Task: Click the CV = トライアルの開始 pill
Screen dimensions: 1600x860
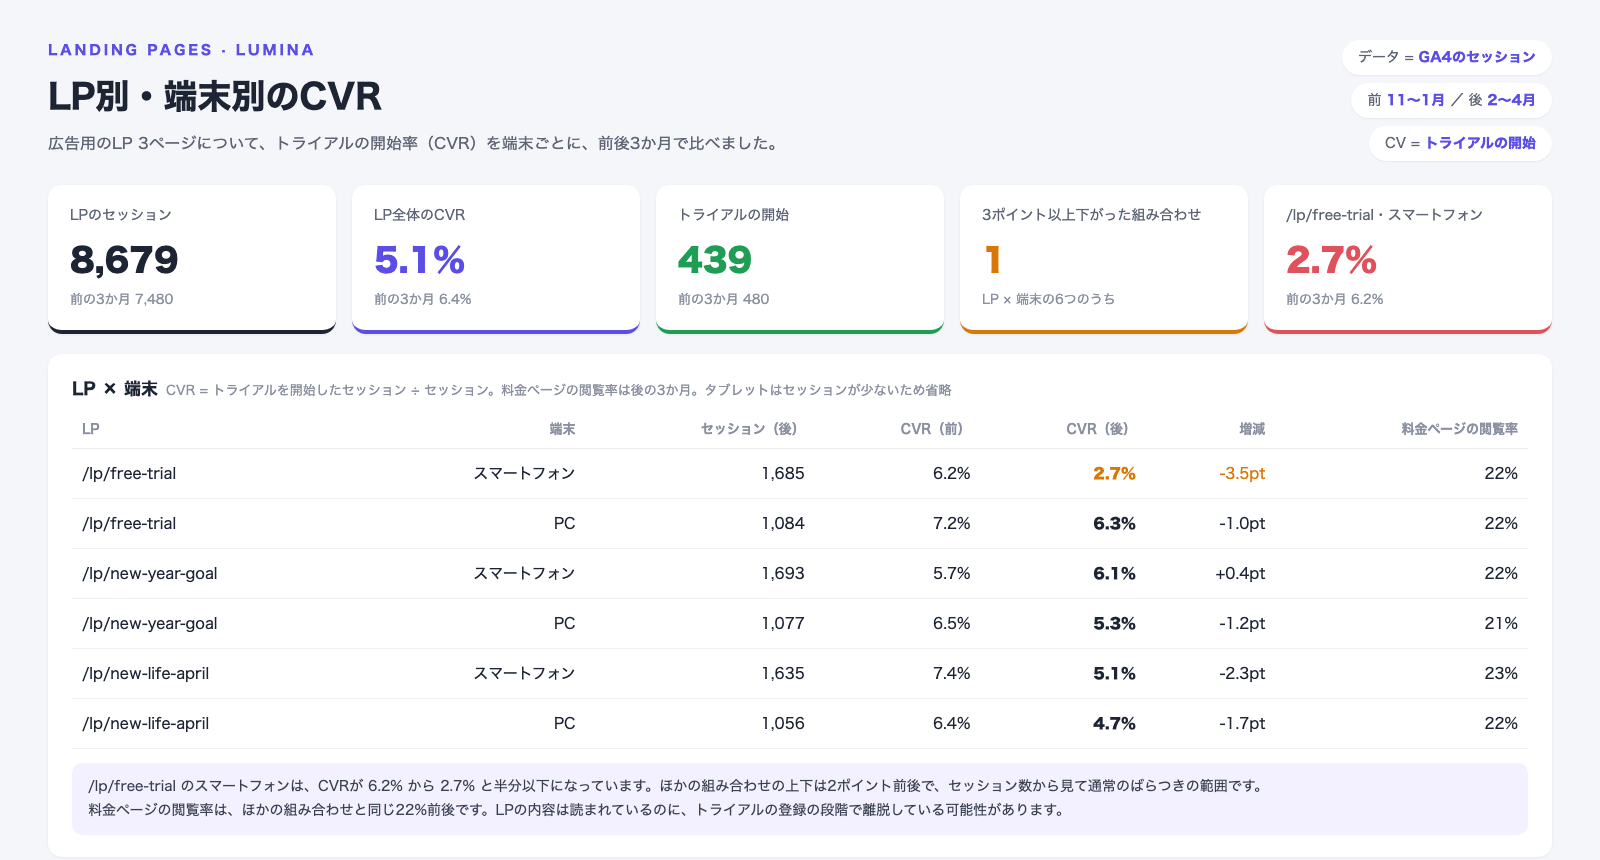Action: pyautogui.click(x=1460, y=143)
